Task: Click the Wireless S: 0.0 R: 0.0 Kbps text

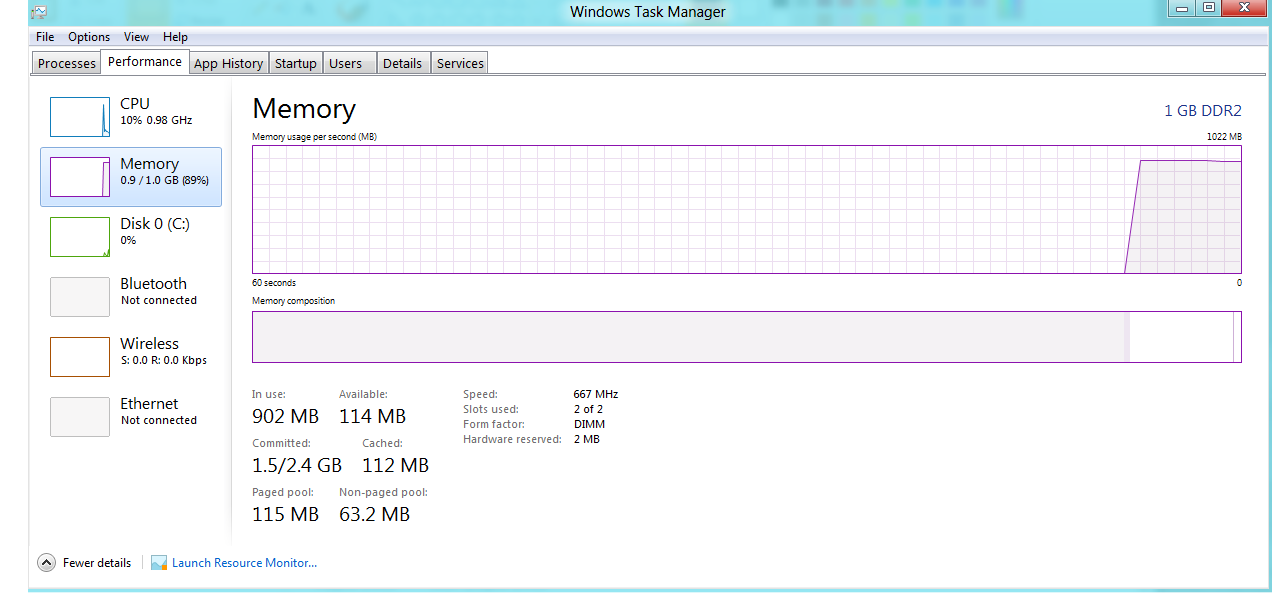Action: (164, 360)
